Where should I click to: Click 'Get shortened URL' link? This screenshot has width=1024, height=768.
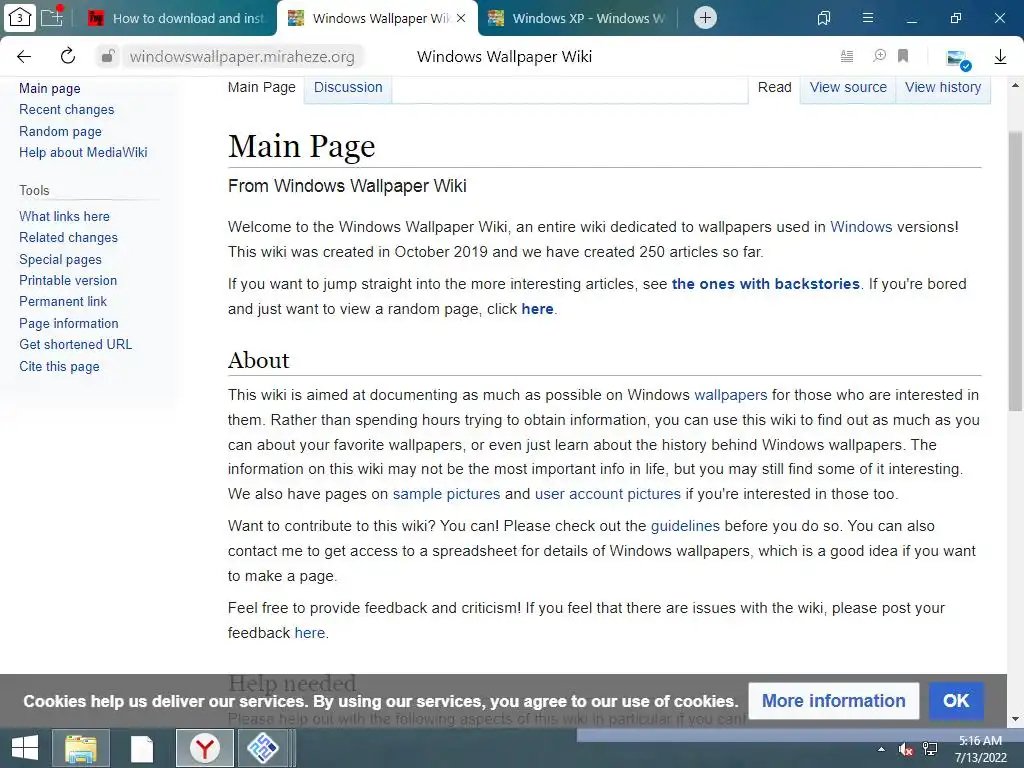[75, 344]
